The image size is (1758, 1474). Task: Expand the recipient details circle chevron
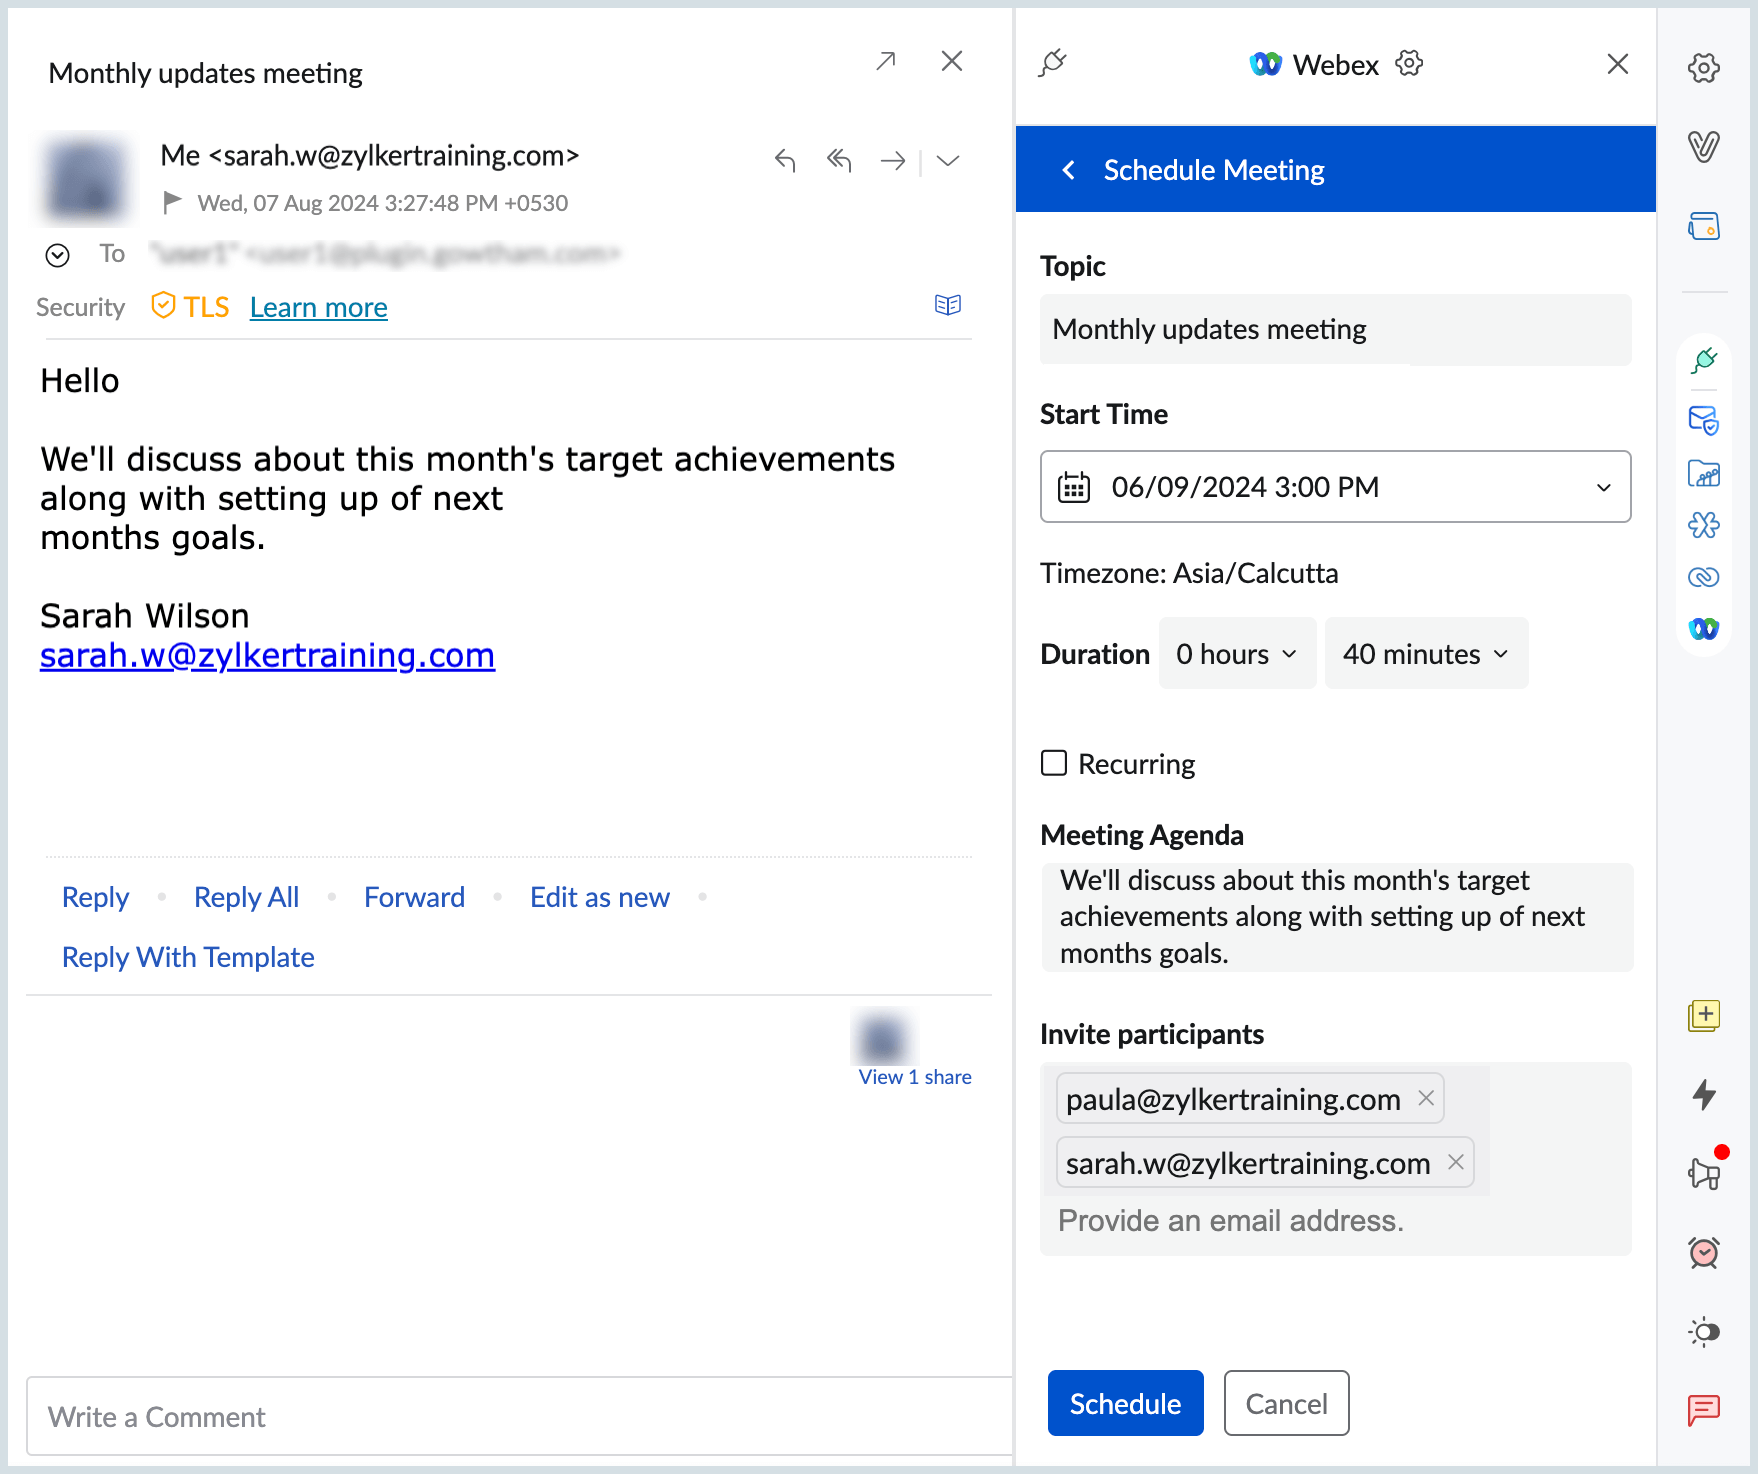point(58,255)
